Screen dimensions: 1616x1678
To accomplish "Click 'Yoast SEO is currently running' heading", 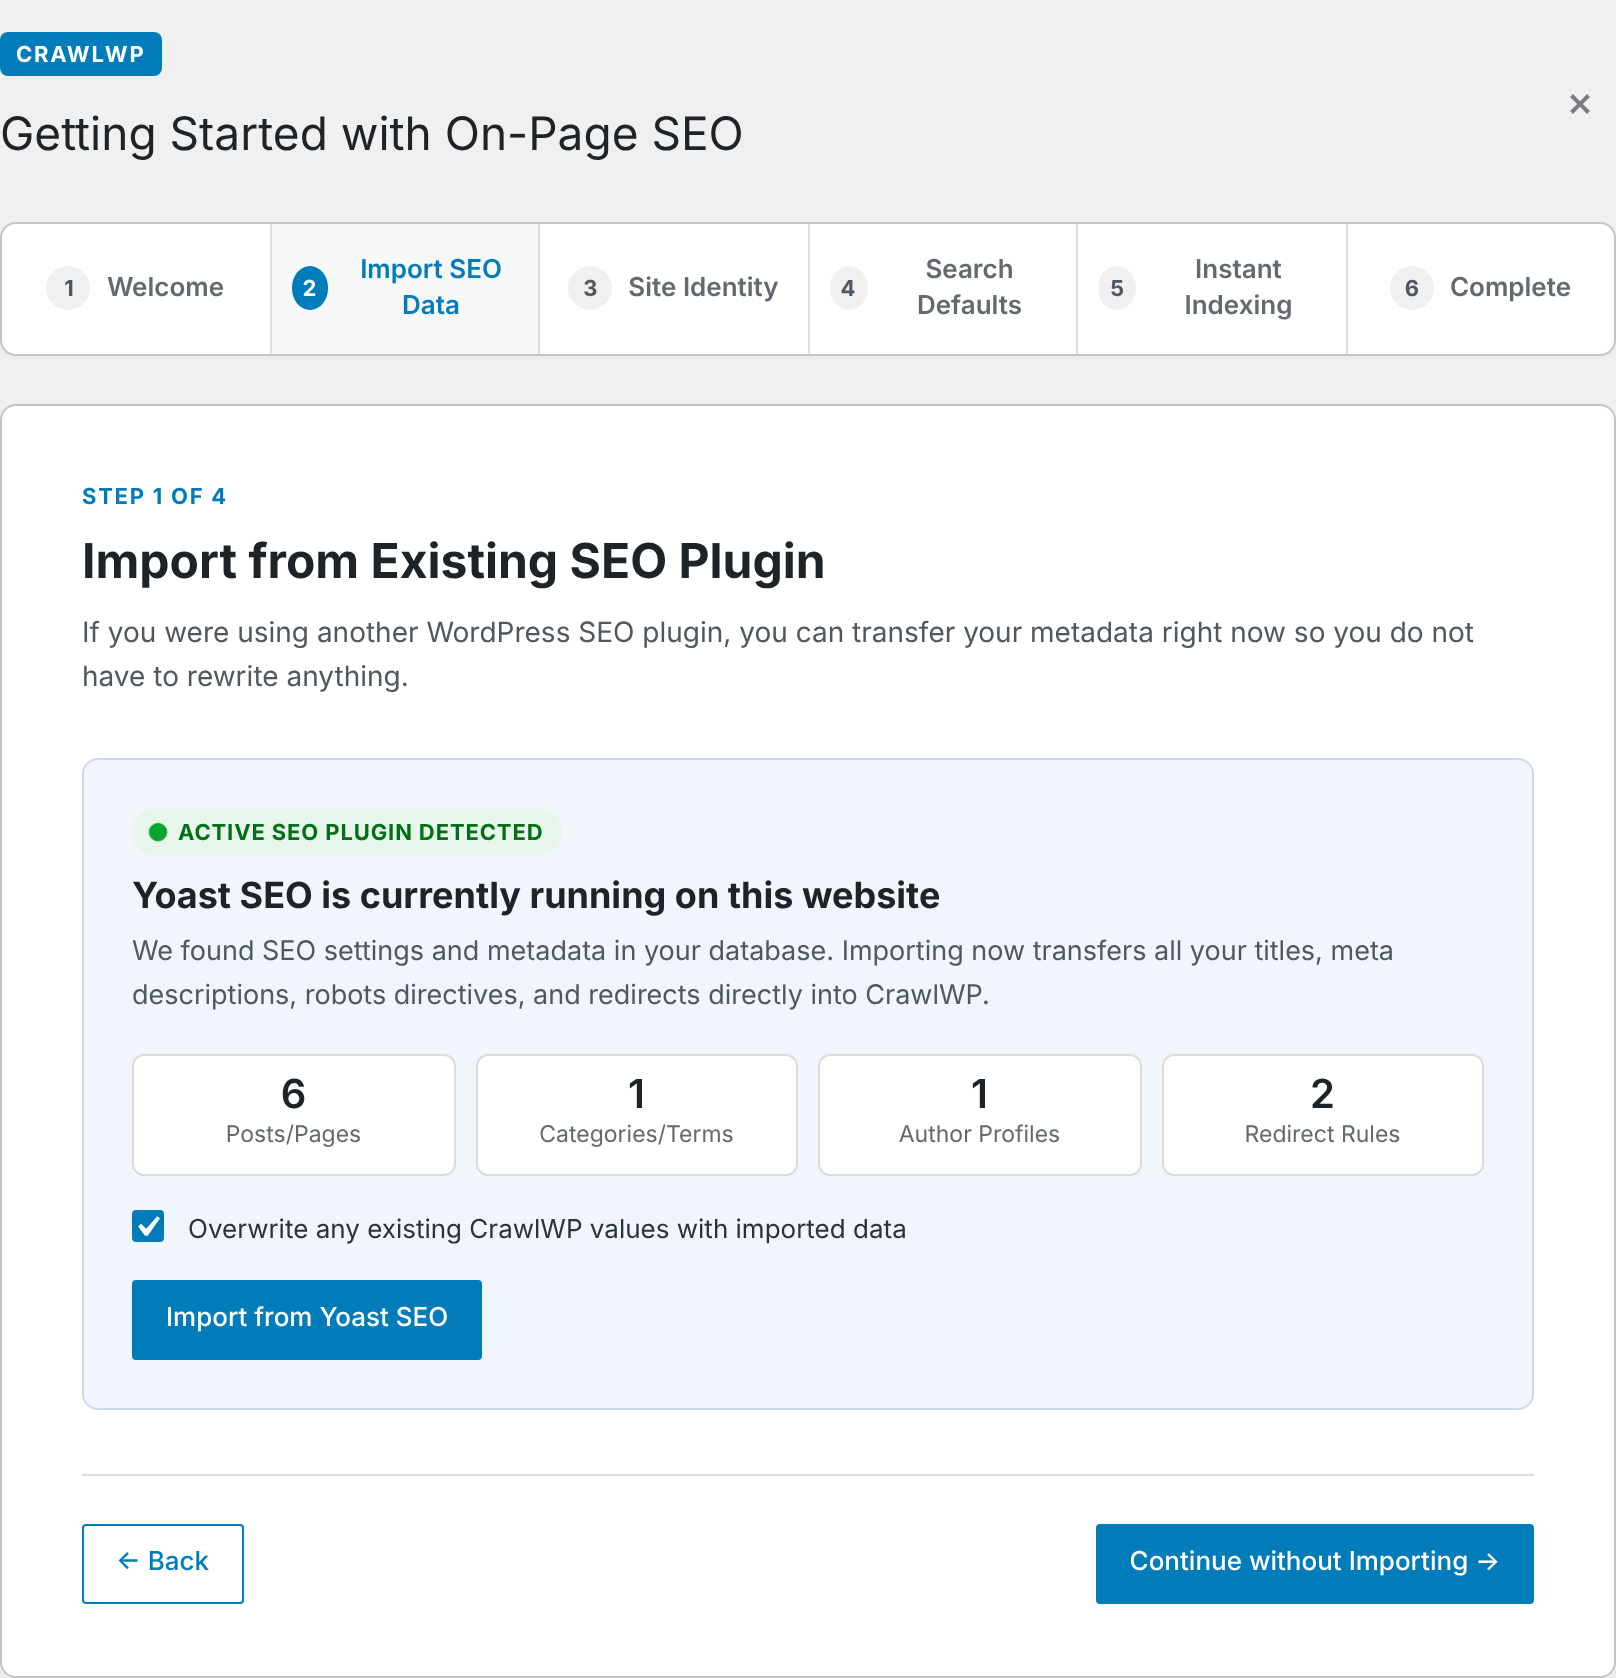I will [x=536, y=895].
